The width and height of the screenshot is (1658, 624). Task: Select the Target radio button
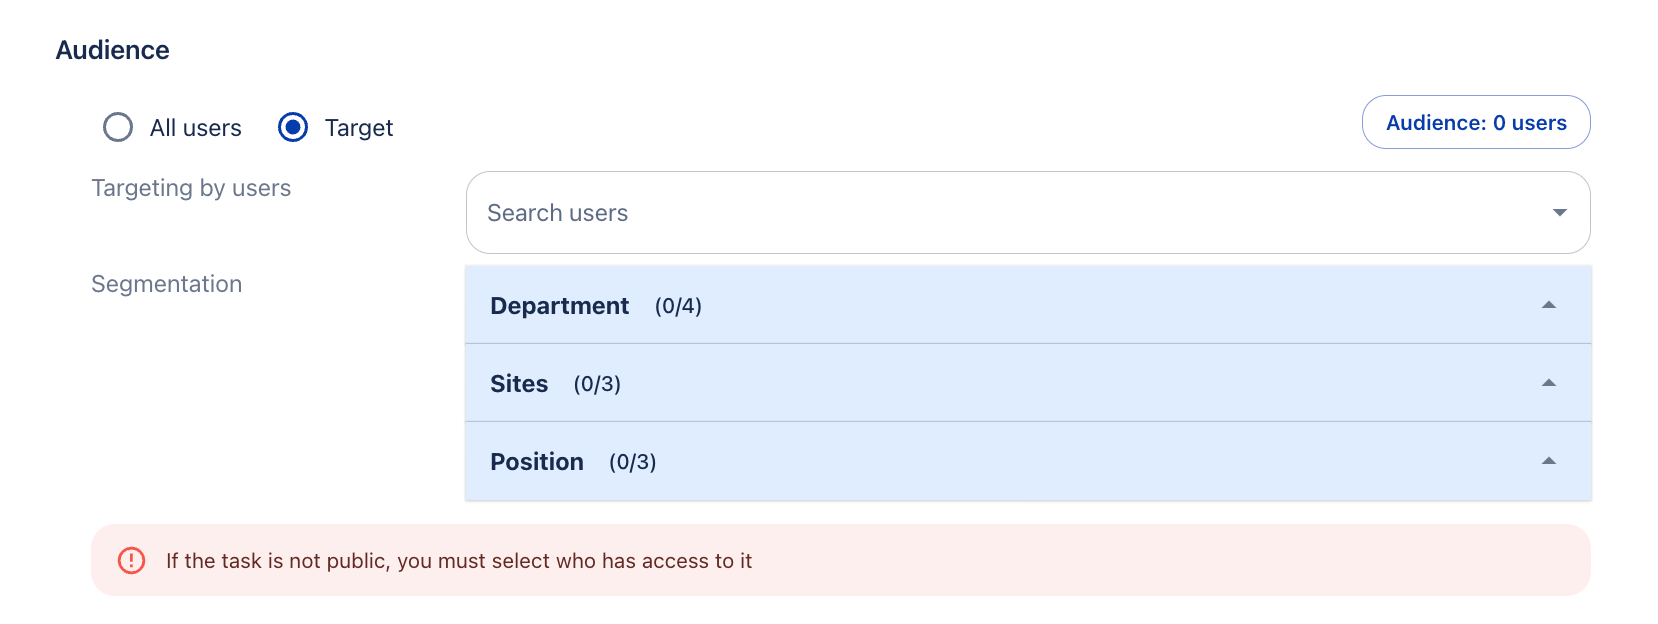point(293,127)
